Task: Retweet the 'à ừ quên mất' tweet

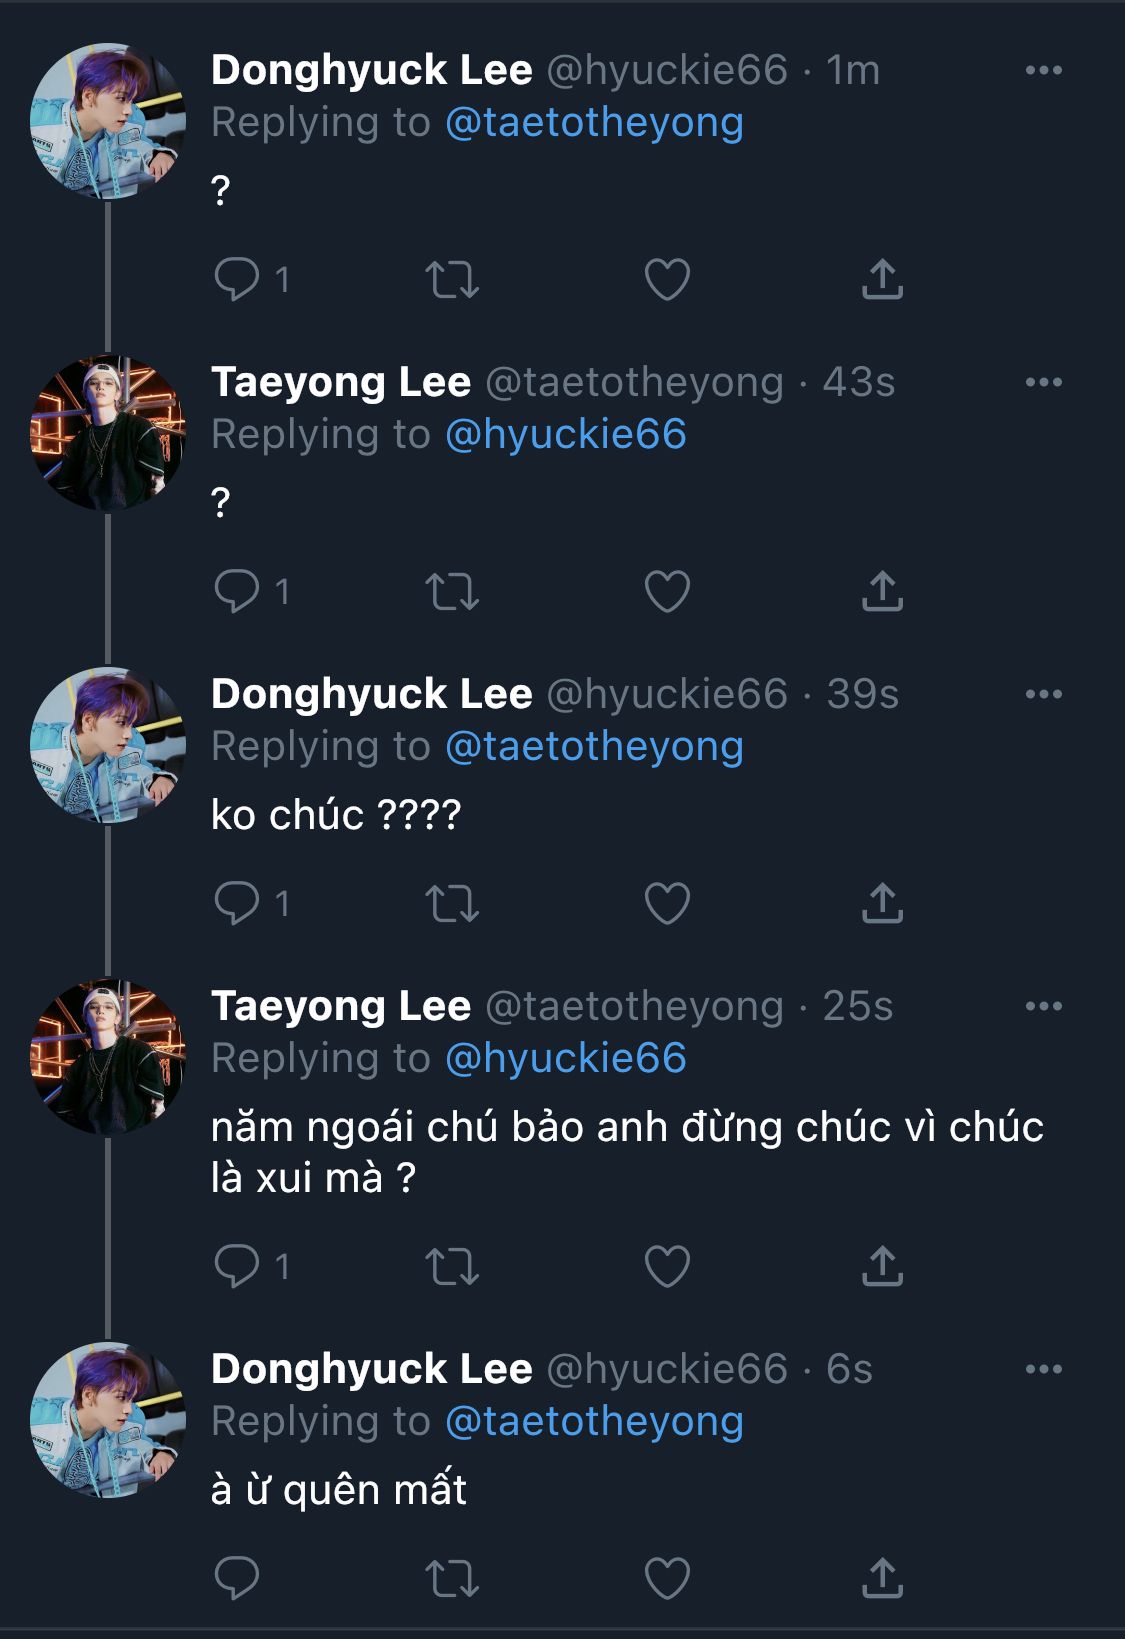Action: [x=452, y=1579]
